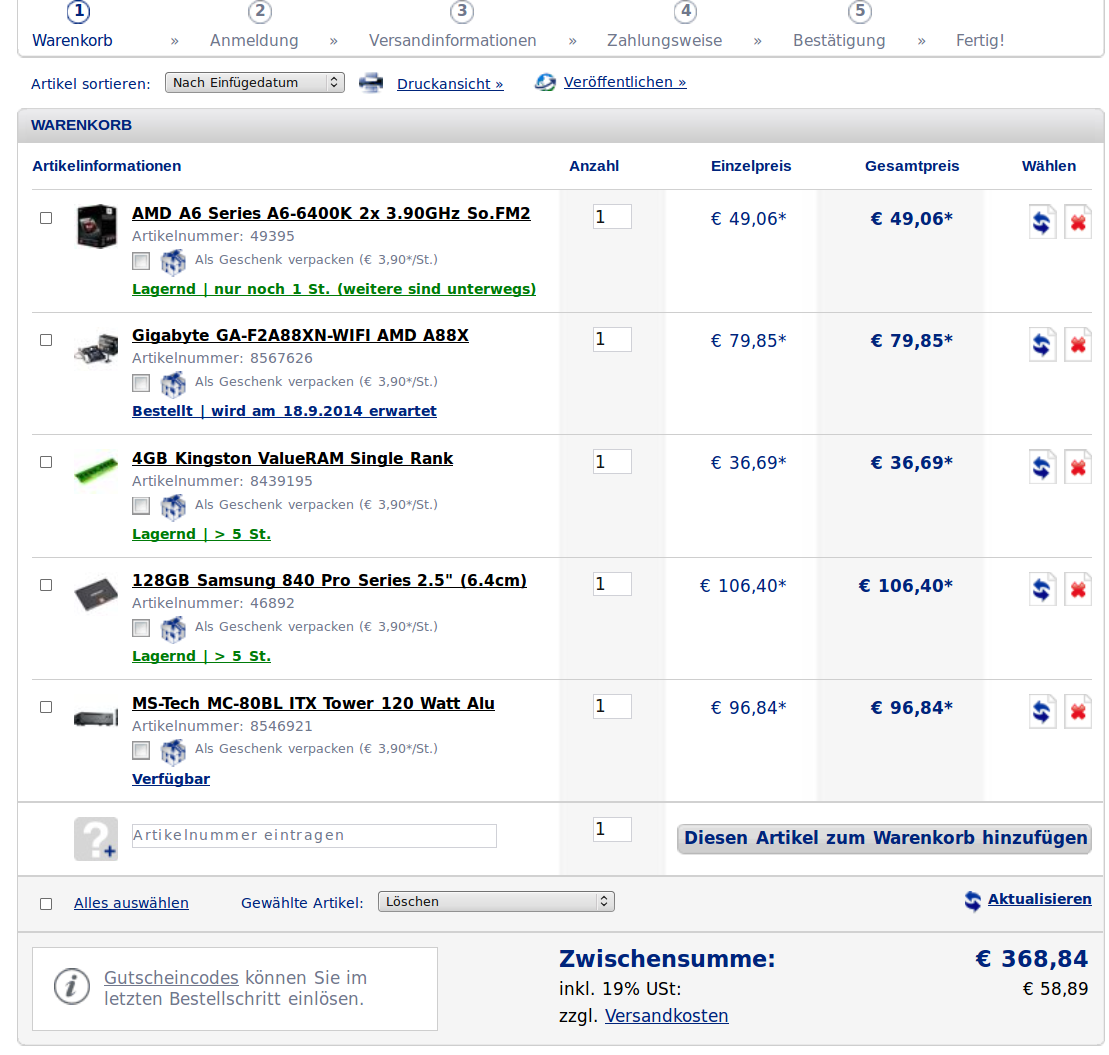The image size is (1109, 1055).
Task: Go to the Anmeldung checkout step
Action: click(x=254, y=41)
